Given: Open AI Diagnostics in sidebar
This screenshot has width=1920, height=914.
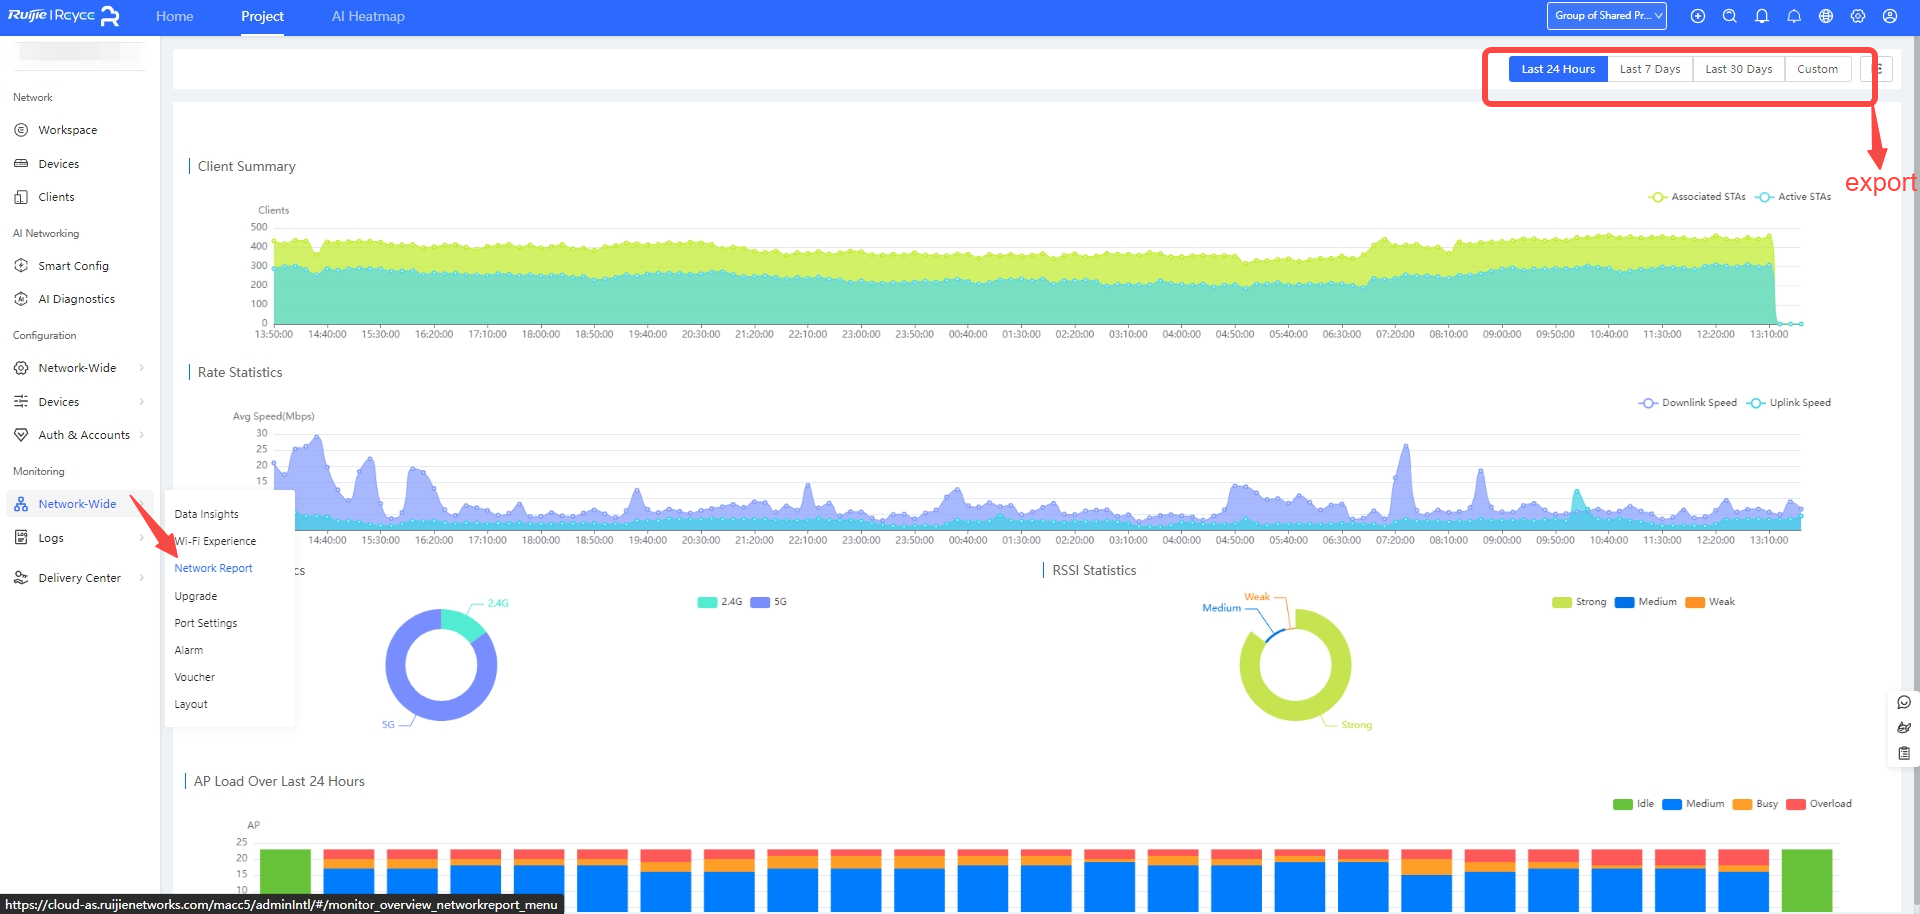Looking at the screenshot, I should [76, 299].
